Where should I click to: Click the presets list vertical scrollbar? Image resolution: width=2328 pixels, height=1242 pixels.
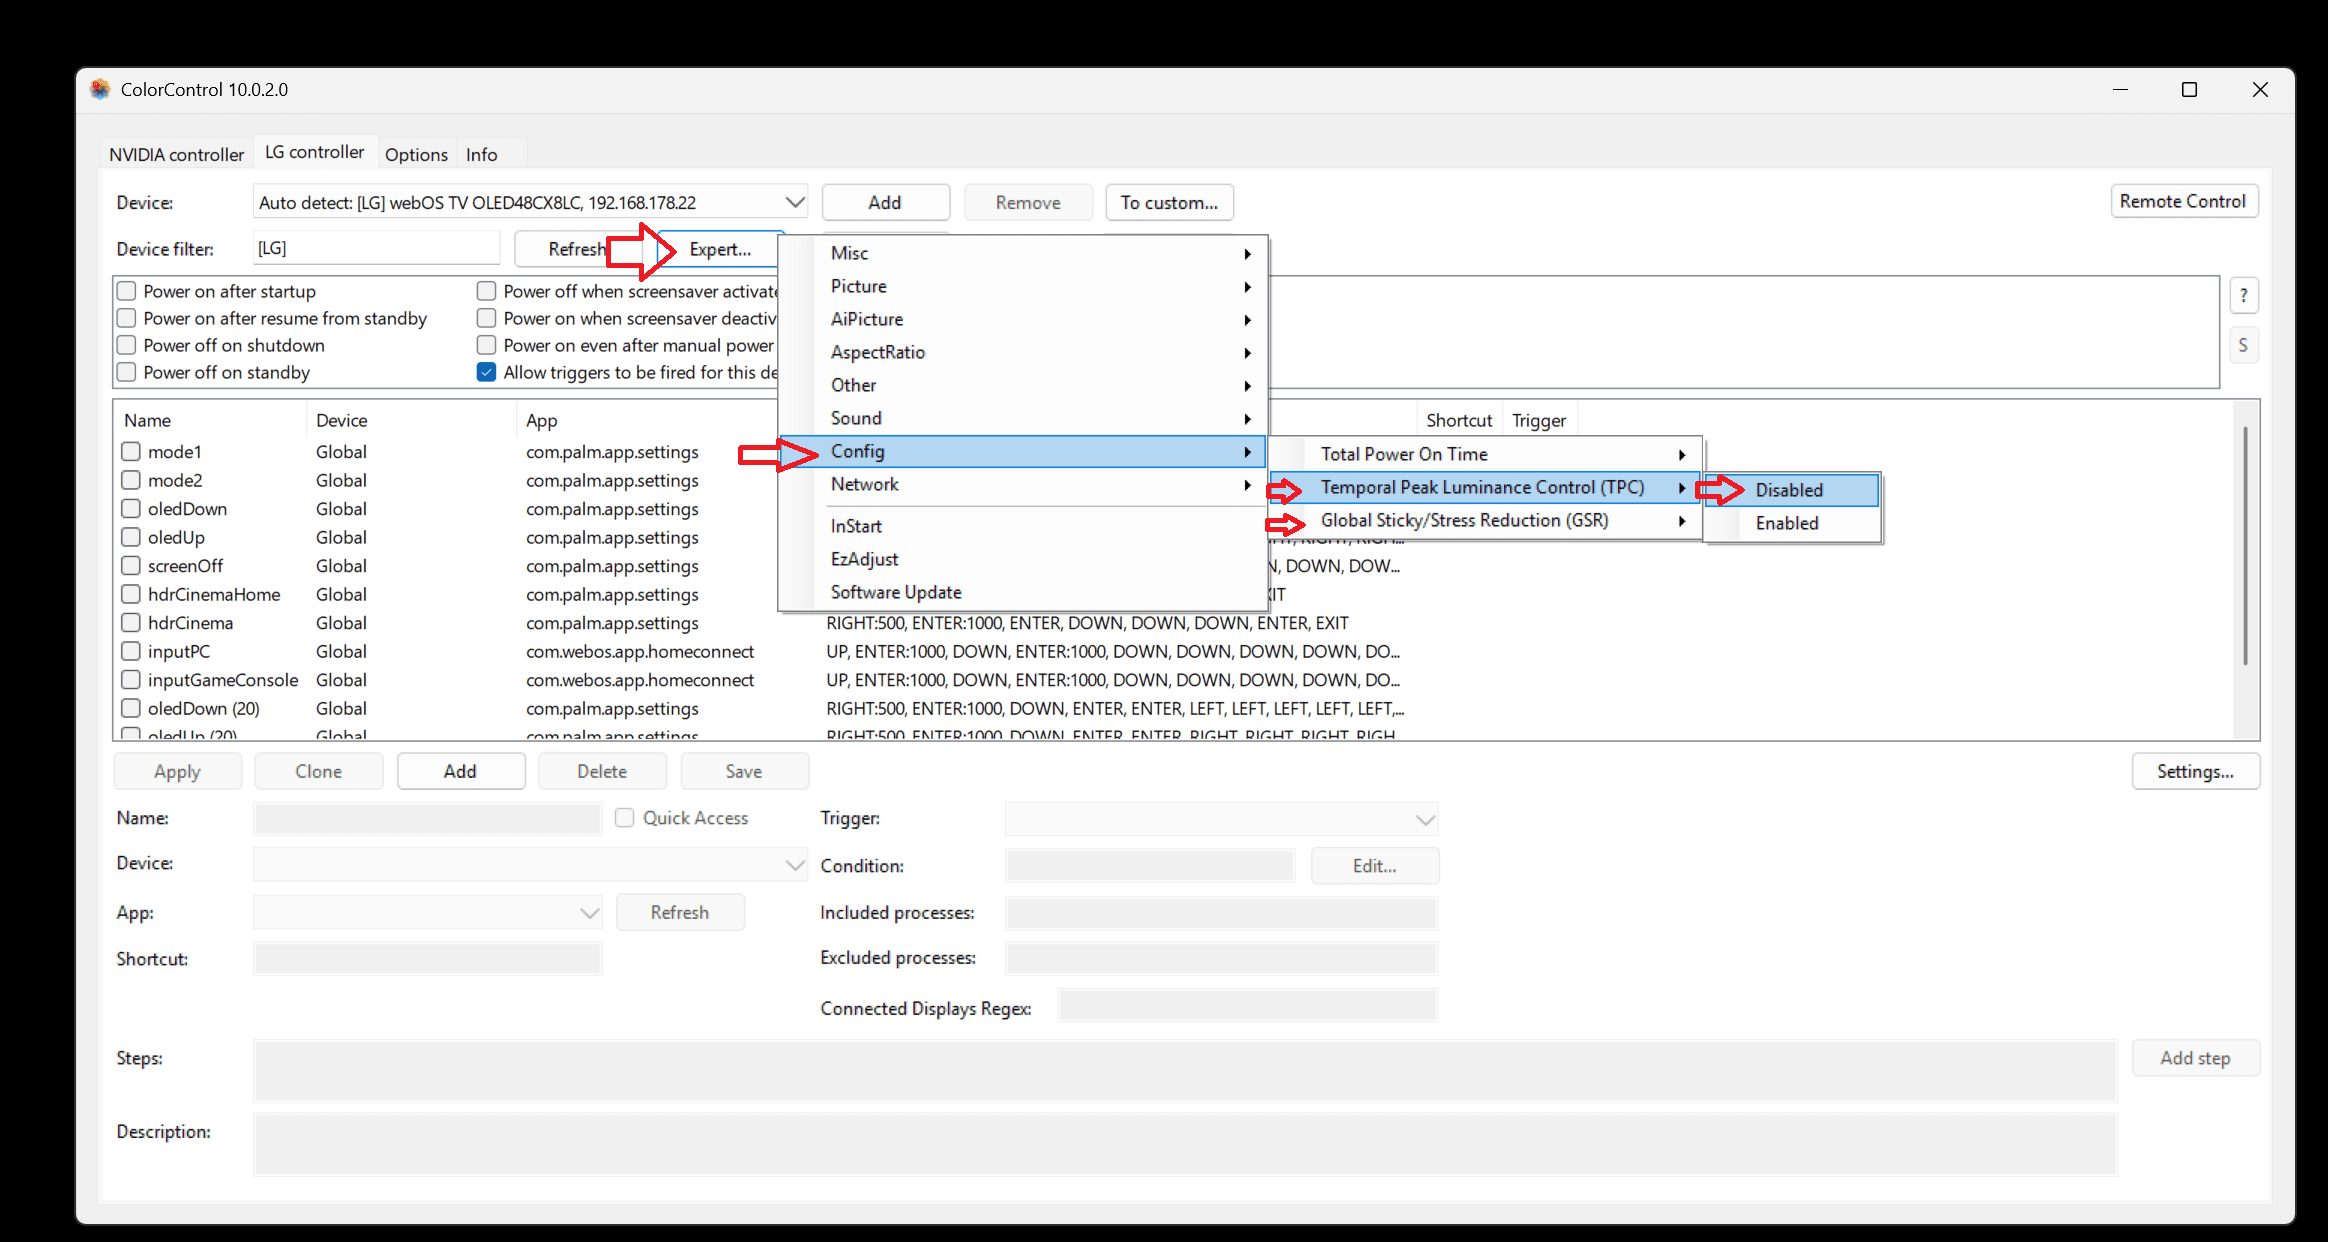tap(2245, 545)
